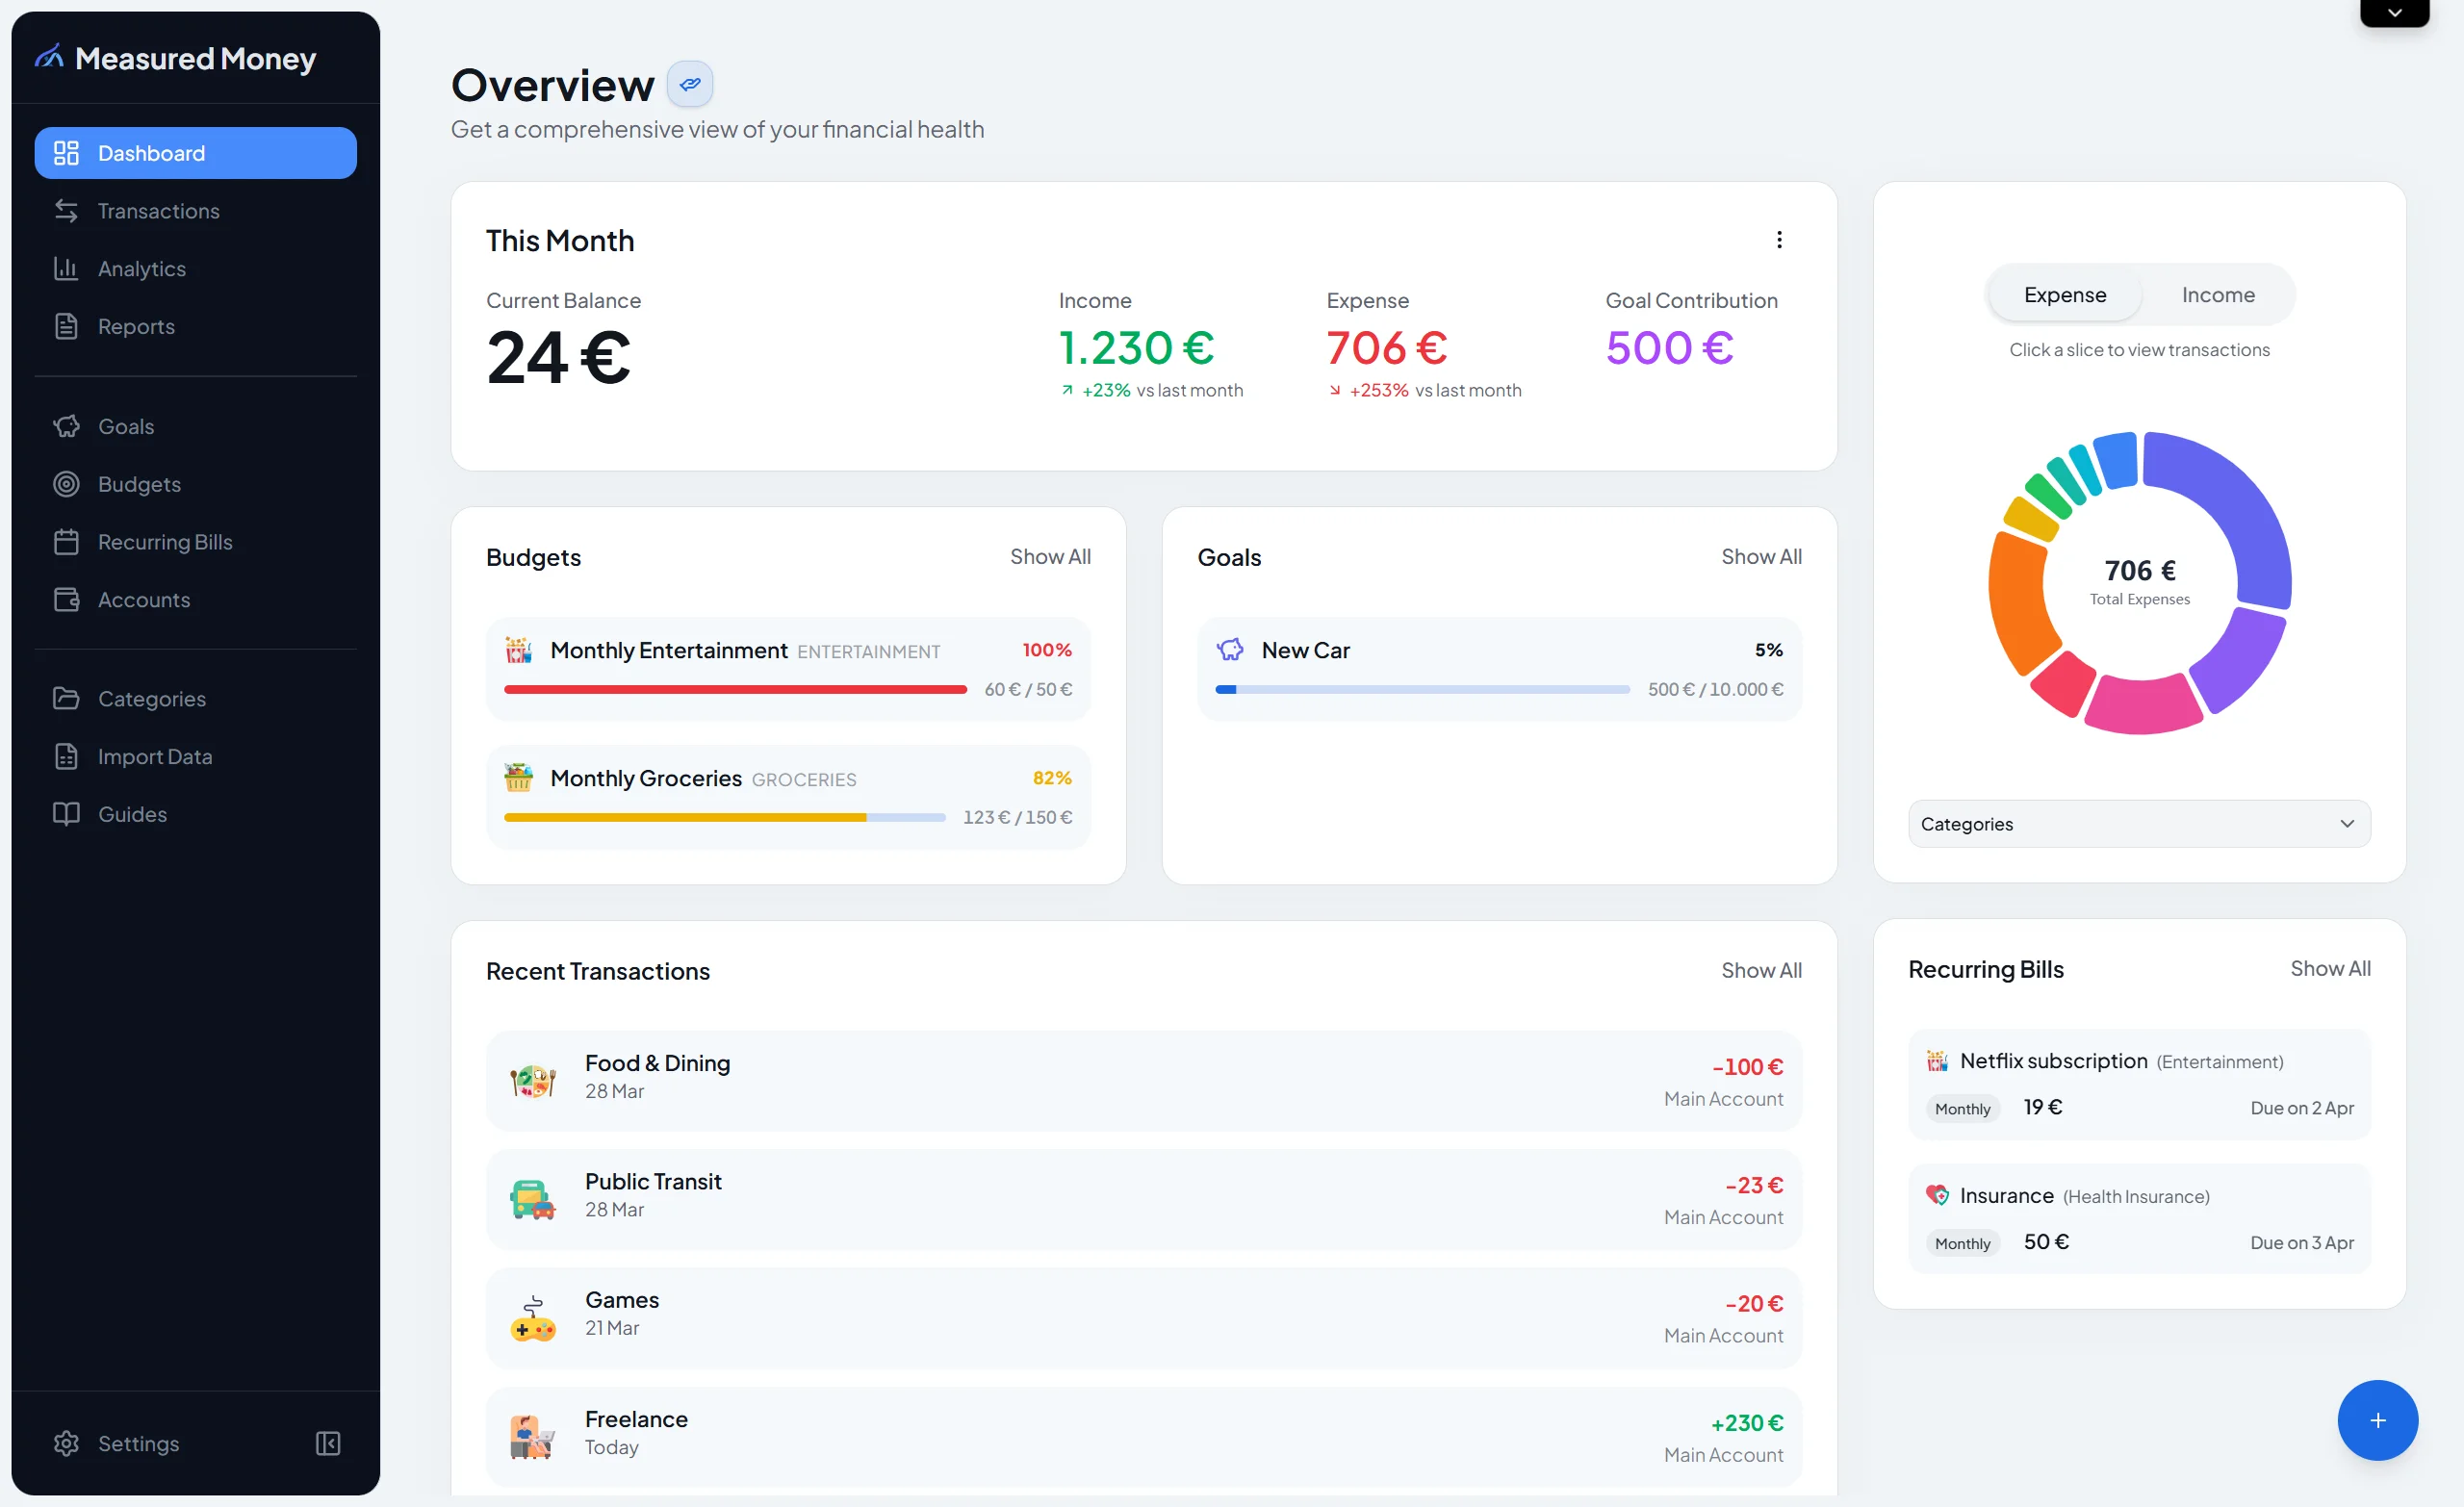Viewport: 2464px width, 1507px height.
Task: Open Recurring Bills from the sidebar
Action: coord(164,541)
